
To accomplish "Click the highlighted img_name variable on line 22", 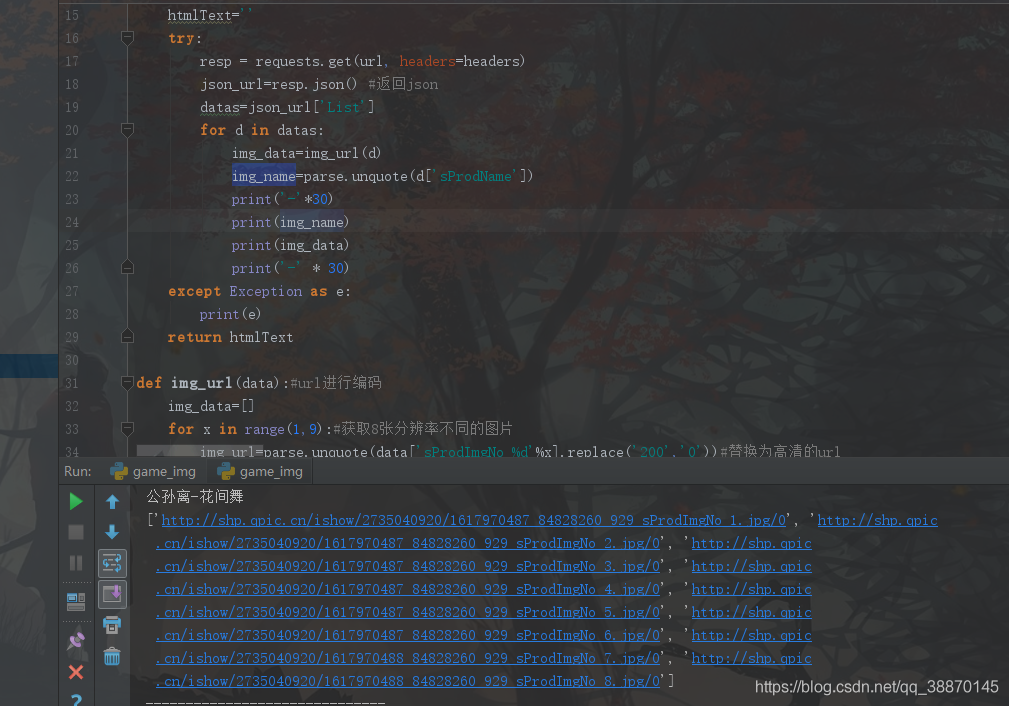I will (263, 176).
